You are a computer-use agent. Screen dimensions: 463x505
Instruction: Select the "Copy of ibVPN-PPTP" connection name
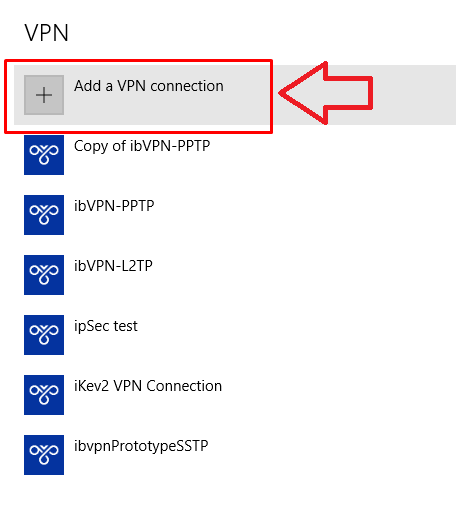click(142, 146)
